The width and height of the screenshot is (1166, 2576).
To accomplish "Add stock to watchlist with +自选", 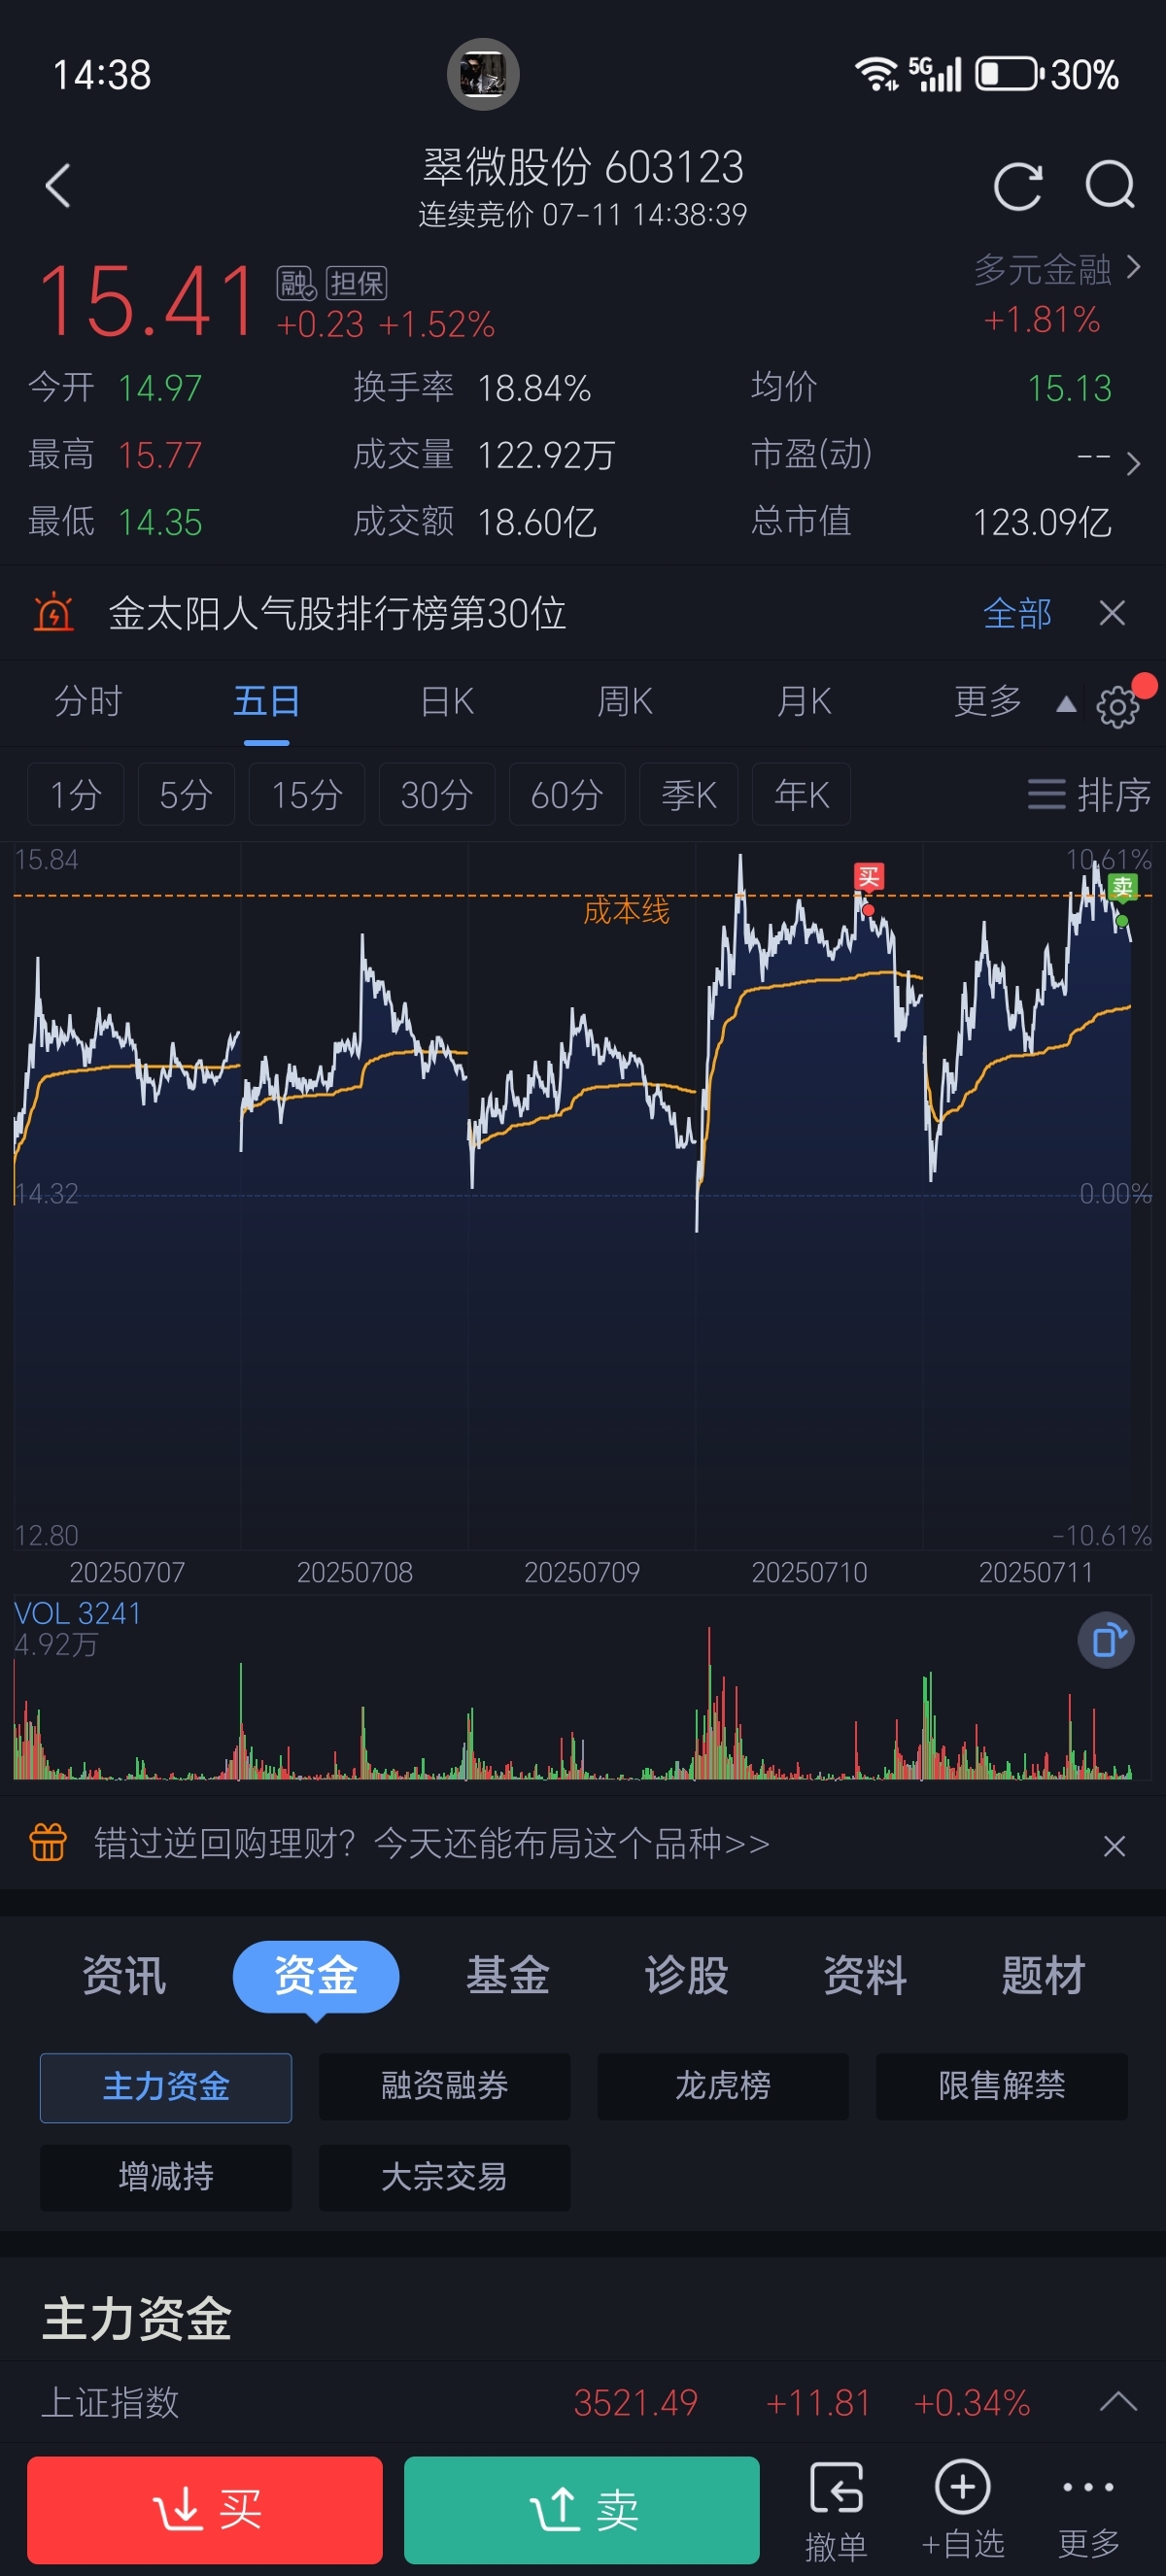I will coord(962,2511).
